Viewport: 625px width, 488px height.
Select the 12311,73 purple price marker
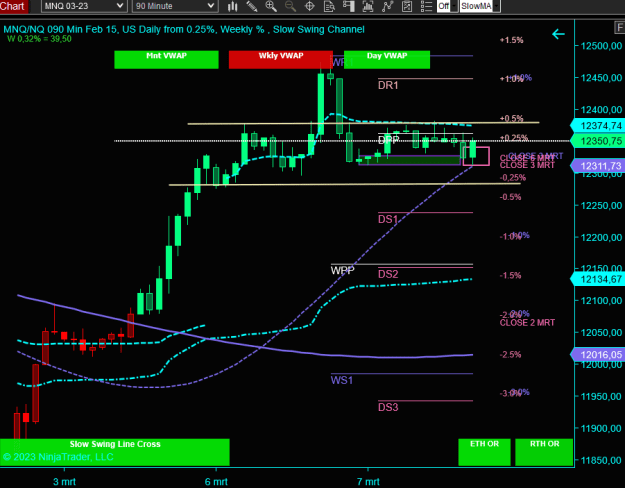tap(598, 166)
